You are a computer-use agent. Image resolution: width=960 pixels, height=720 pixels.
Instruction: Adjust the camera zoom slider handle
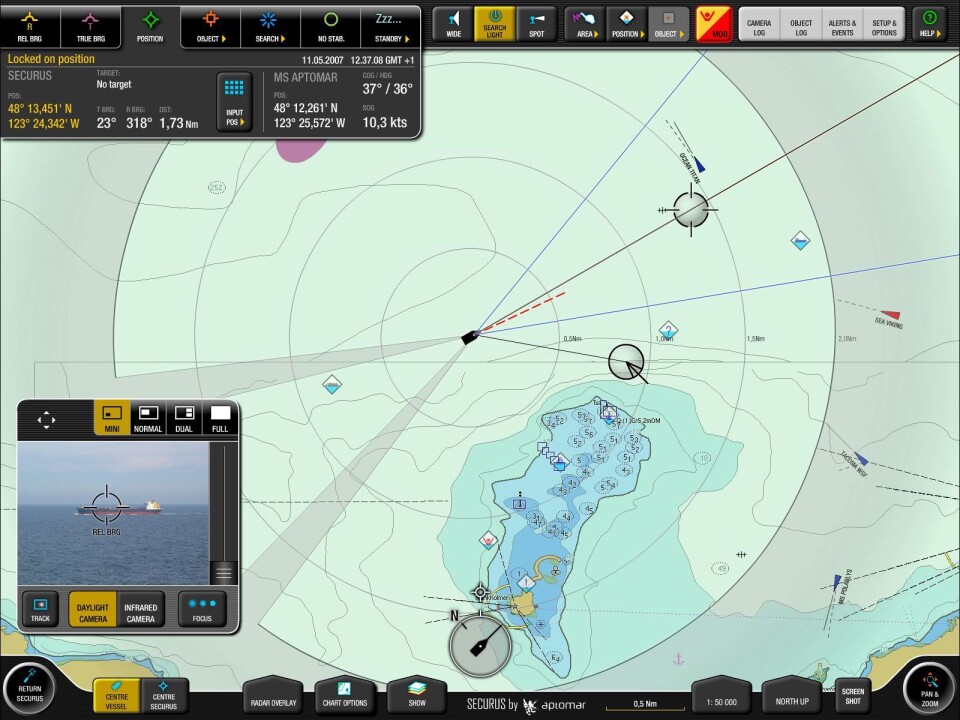point(224,573)
